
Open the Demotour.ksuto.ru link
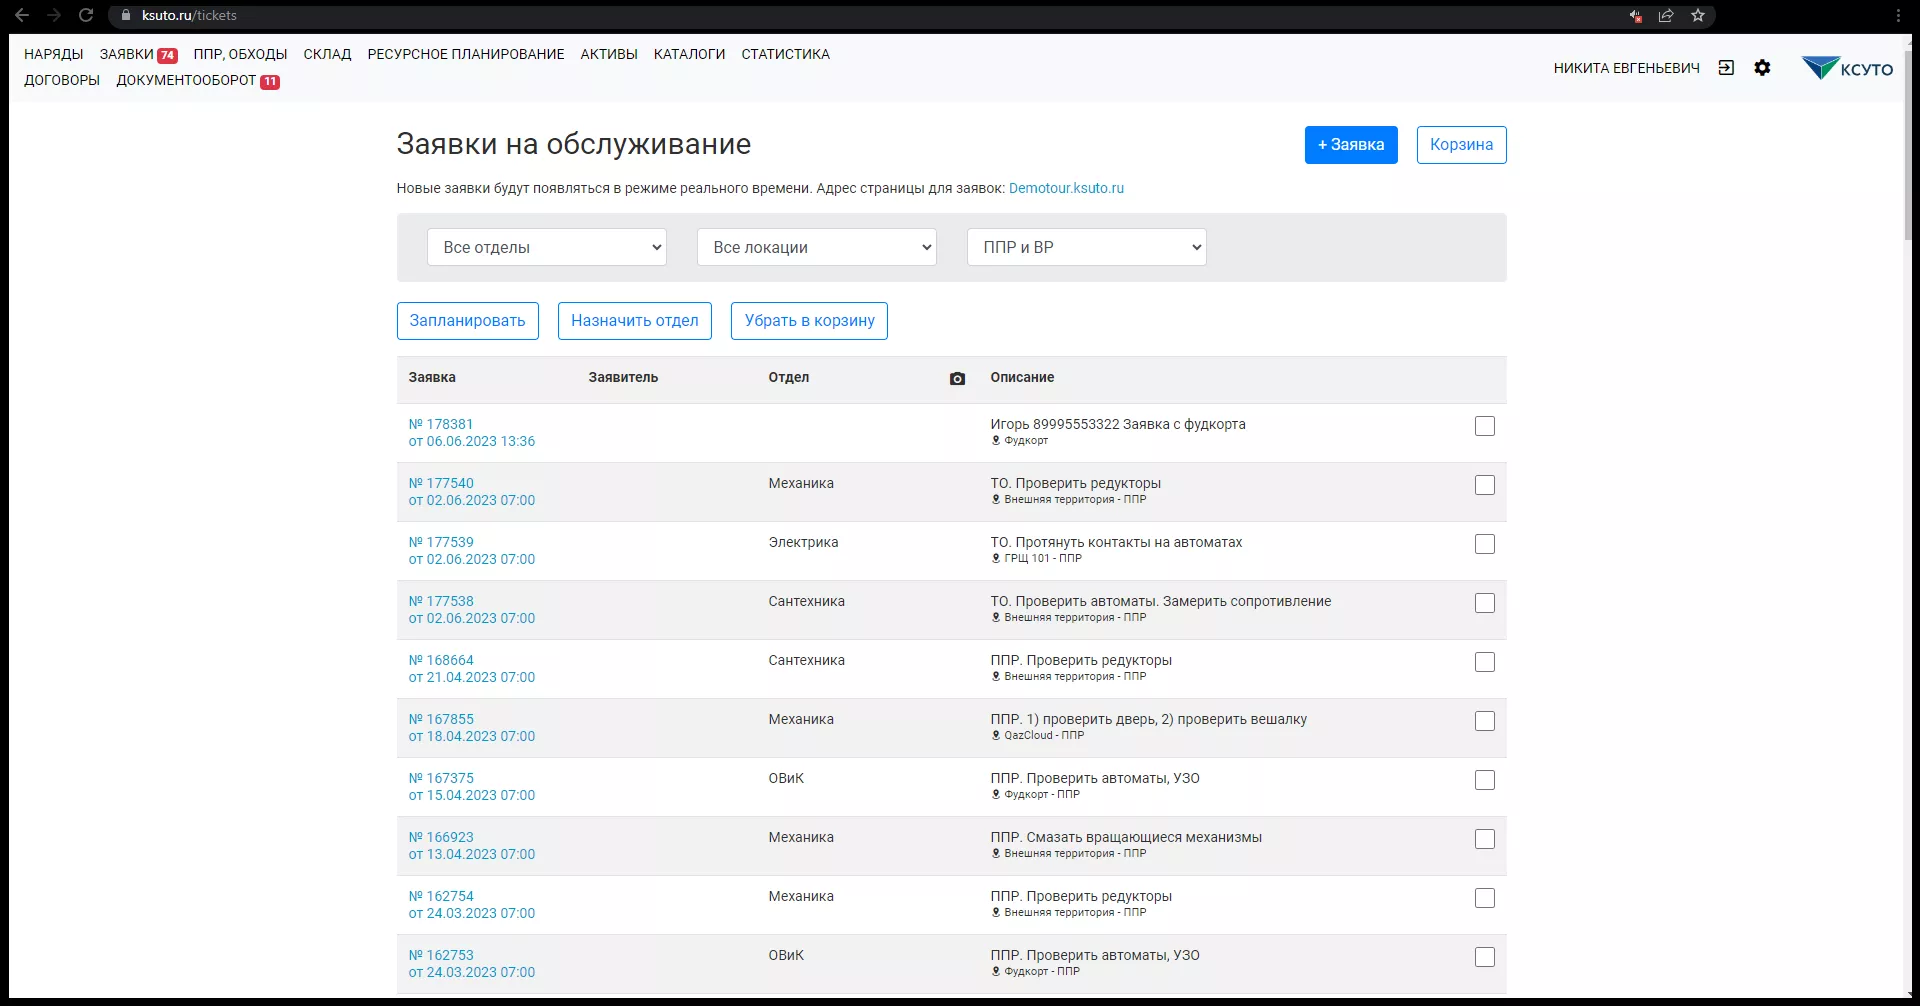[x=1066, y=188]
